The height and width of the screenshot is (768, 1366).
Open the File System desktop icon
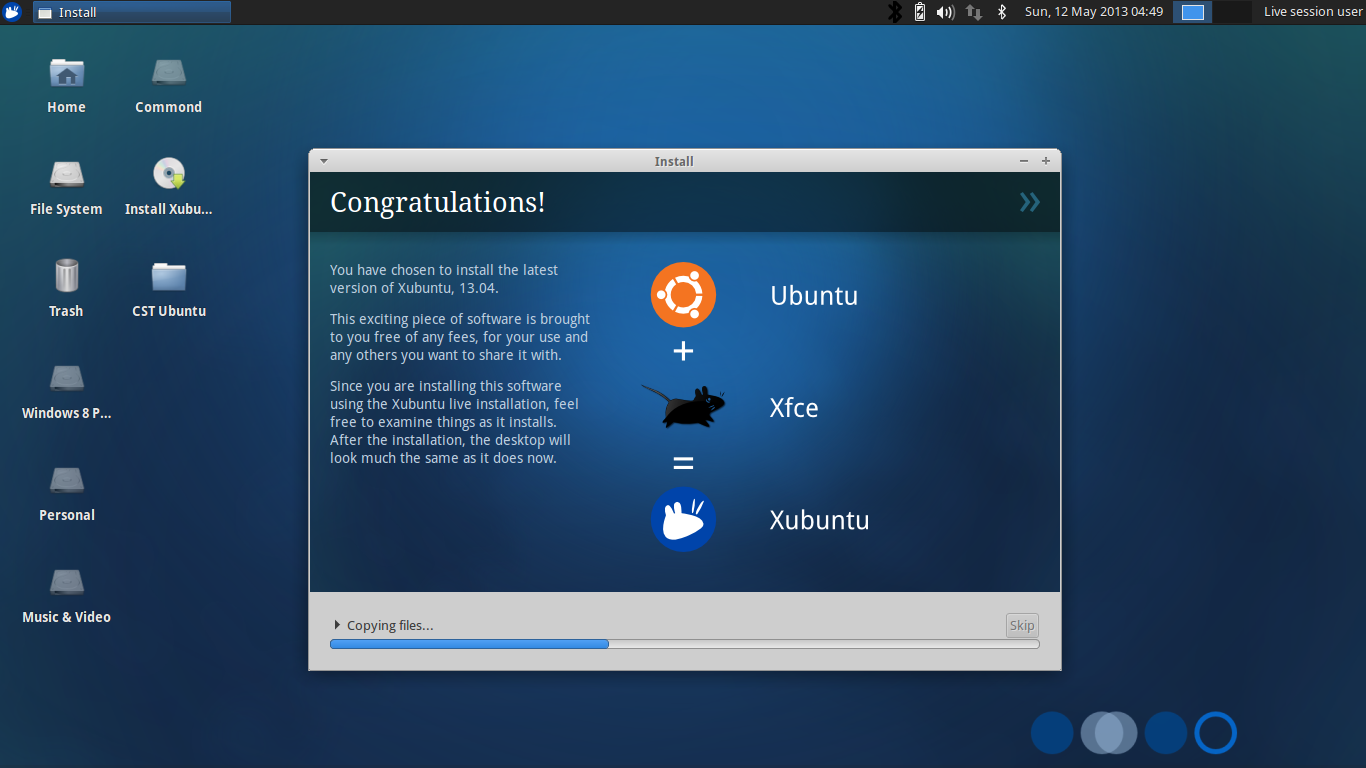pos(67,174)
